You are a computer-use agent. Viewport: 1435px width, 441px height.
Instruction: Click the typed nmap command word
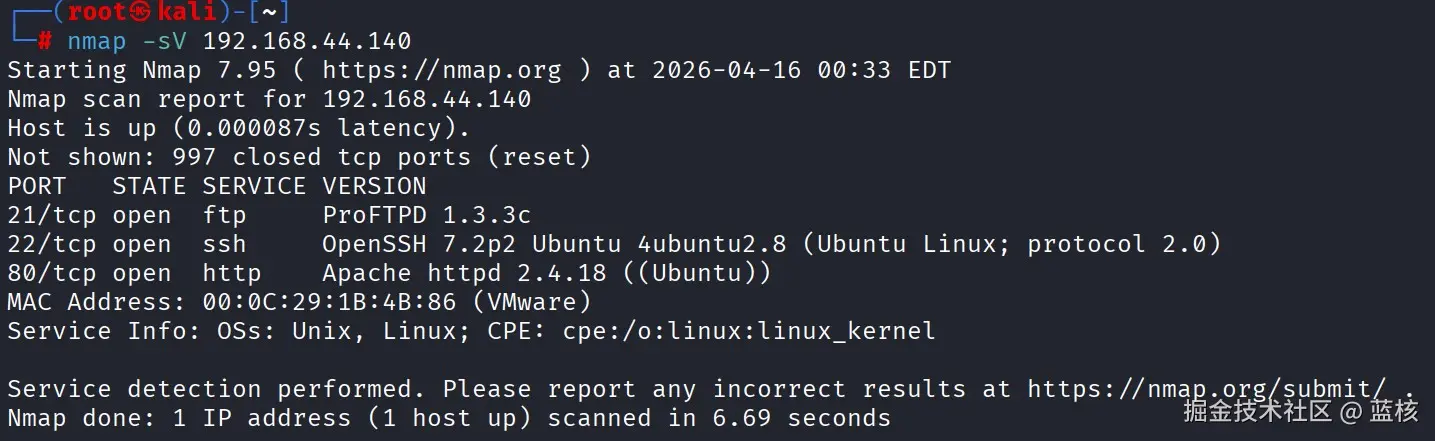pyautogui.click(x=97, y=42)
